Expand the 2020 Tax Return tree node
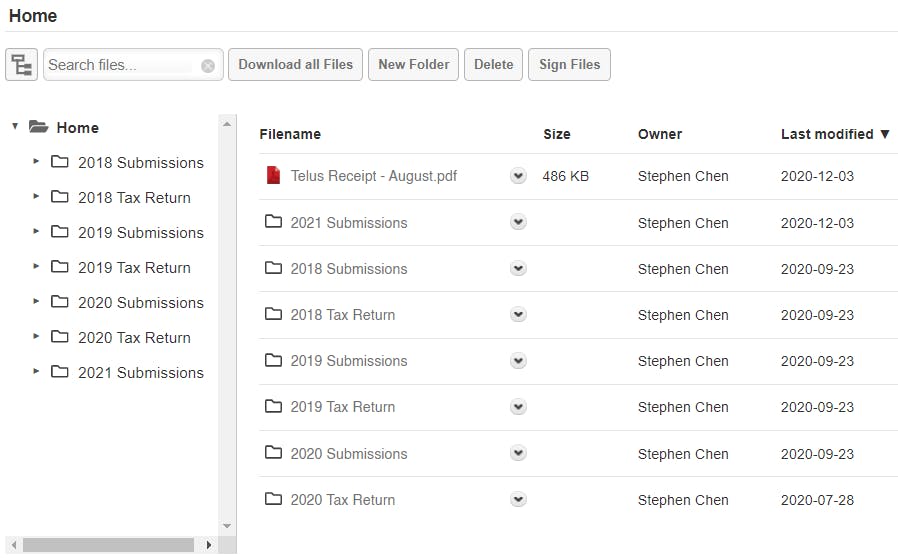This screenshot has height=560, width=898. tap(36, 336)
